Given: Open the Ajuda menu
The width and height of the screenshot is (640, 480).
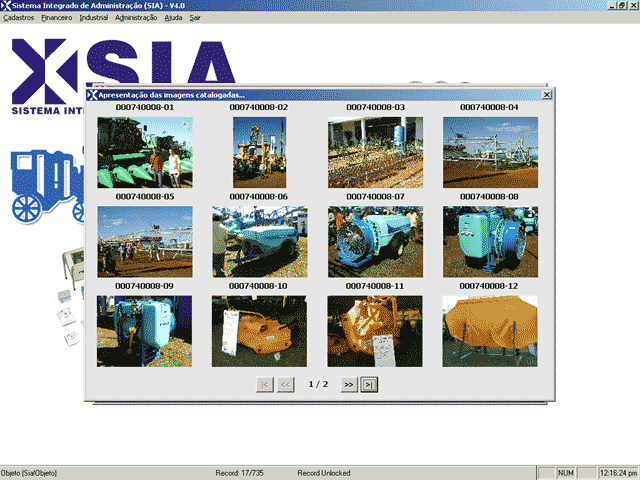Looking at the screenshot, I should [x=173, y=18].
